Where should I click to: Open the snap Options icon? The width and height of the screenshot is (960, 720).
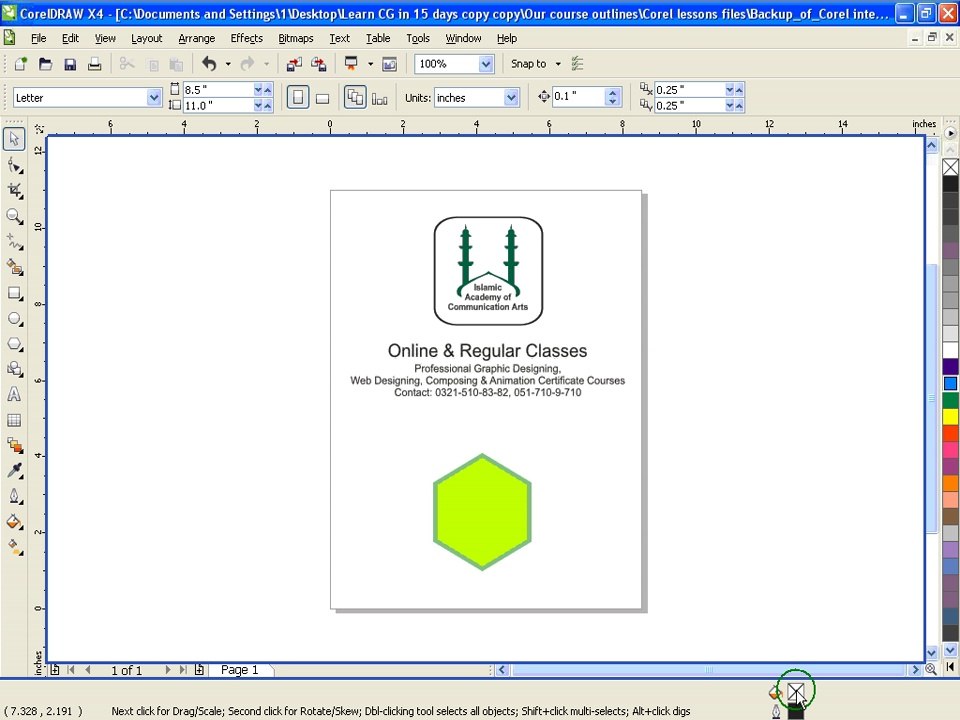tap(577, 64)
